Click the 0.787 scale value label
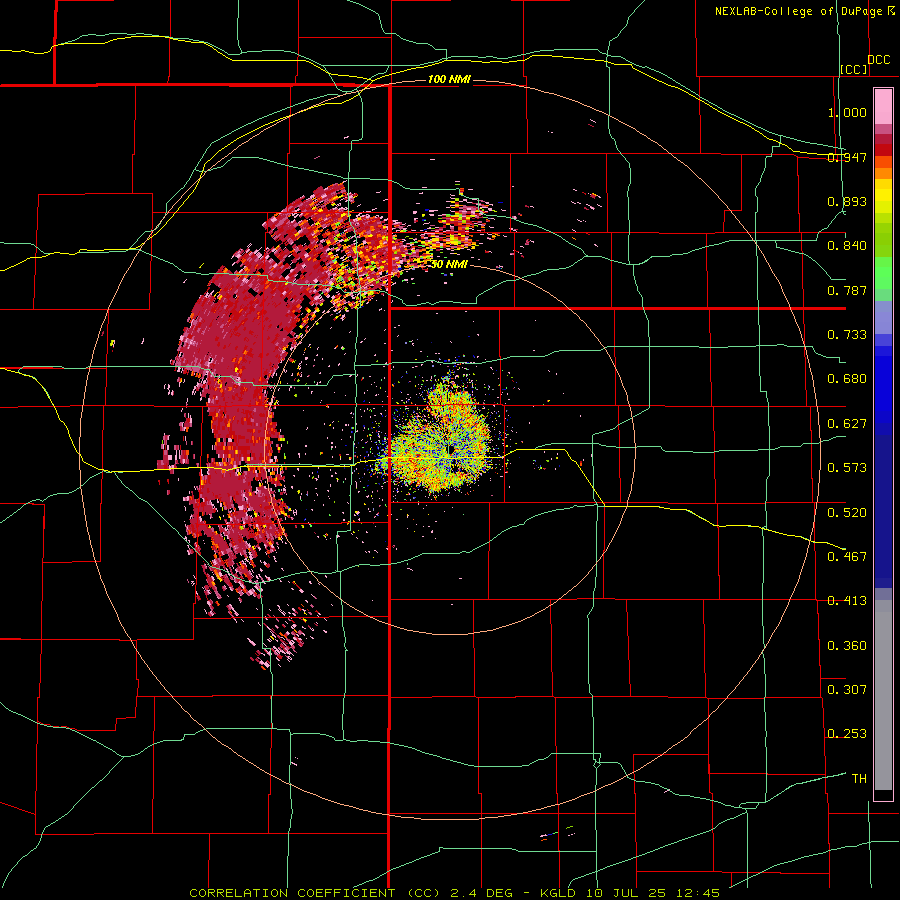Screen dimensions: 900x900 [847, 290]
